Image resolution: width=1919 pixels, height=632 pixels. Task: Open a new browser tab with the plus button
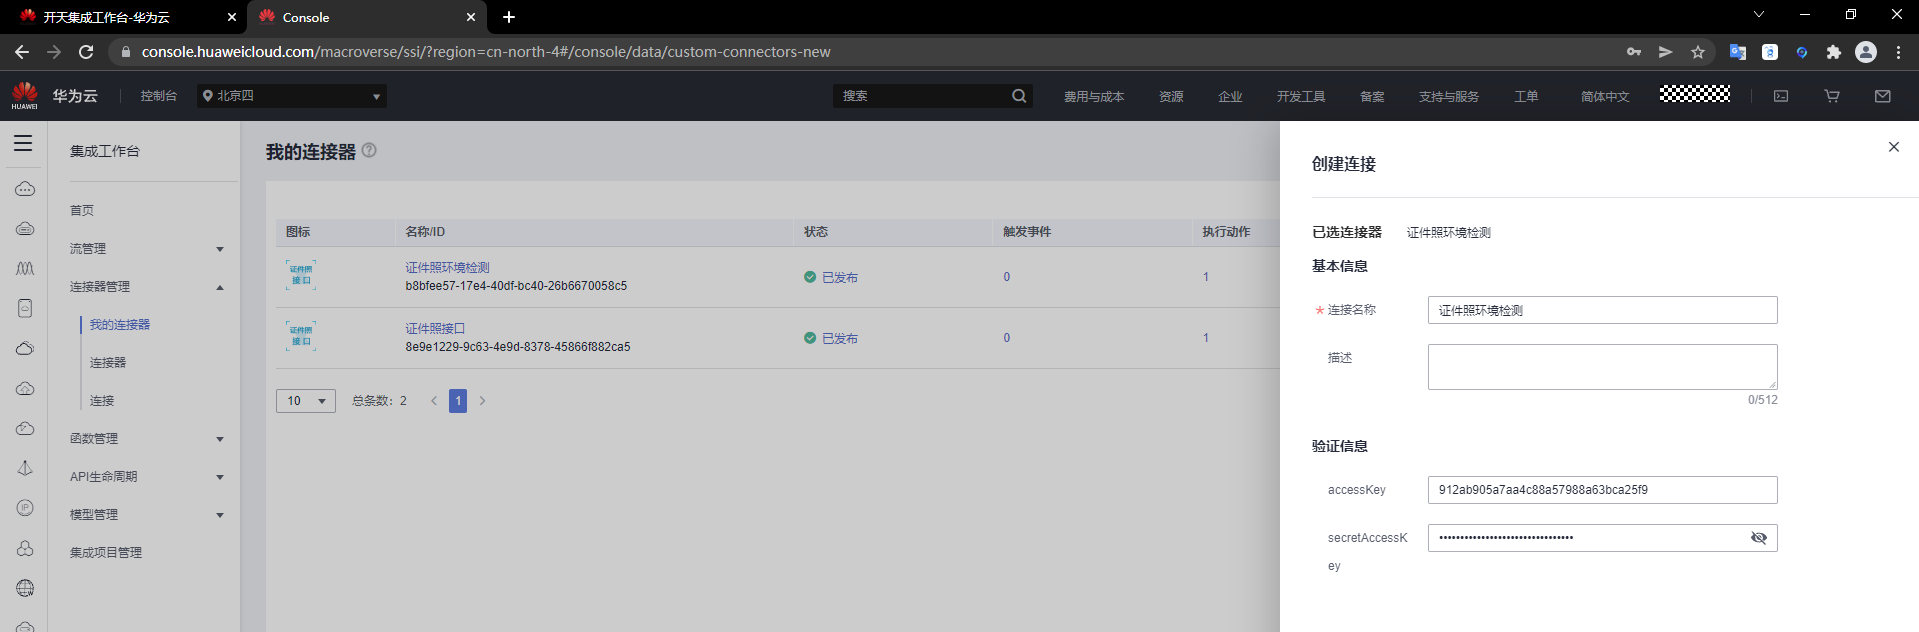pos(509,17)
